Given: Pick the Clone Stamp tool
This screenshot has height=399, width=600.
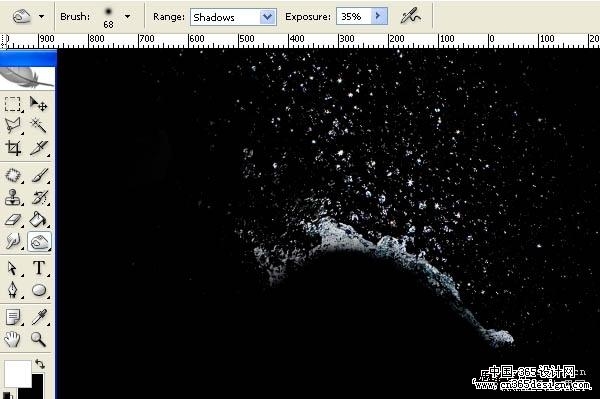Looking at the screenshot, I should click(x=13, y=197).
